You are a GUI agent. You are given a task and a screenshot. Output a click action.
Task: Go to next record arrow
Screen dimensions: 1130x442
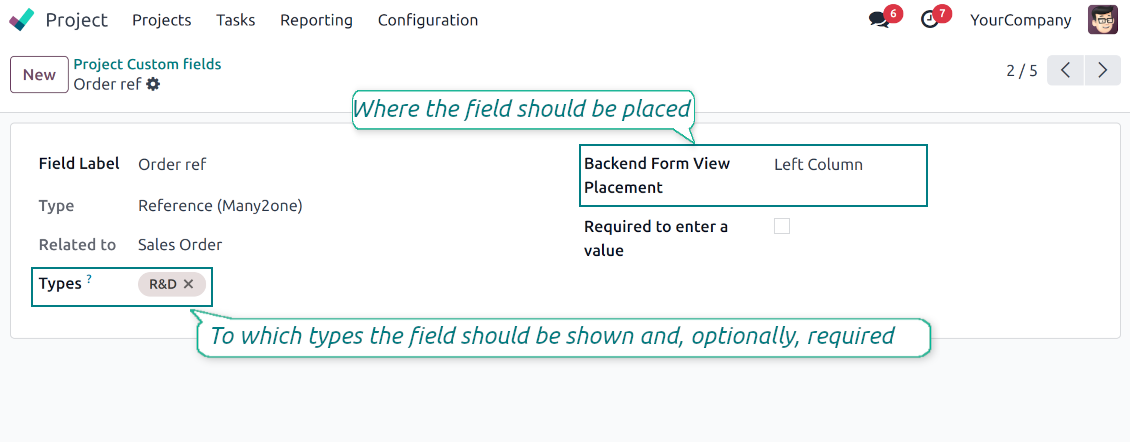pyautogui.click(x=1102, y=70)
